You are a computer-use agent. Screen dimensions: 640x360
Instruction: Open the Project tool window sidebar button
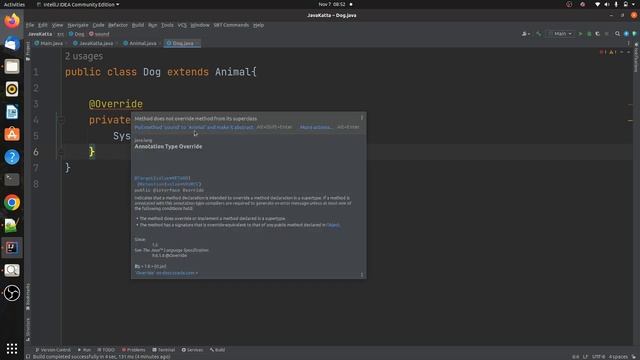pos(28,51)
